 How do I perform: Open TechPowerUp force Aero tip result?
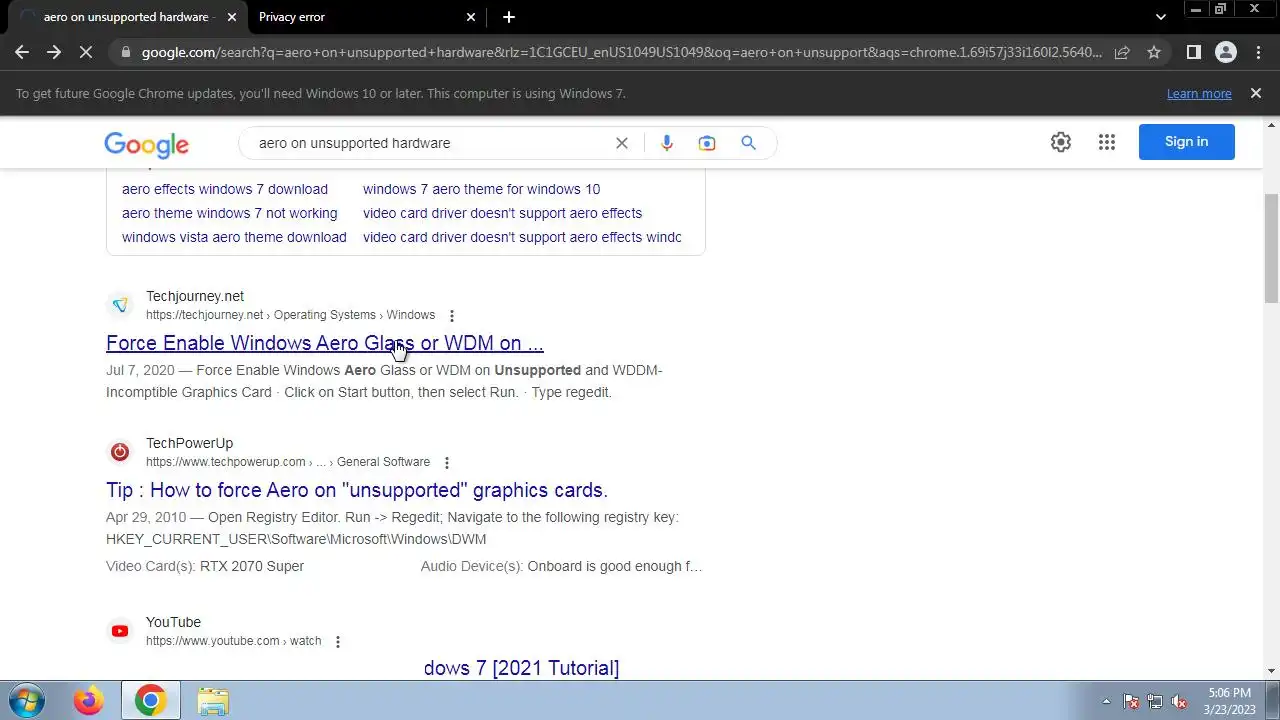357,490
